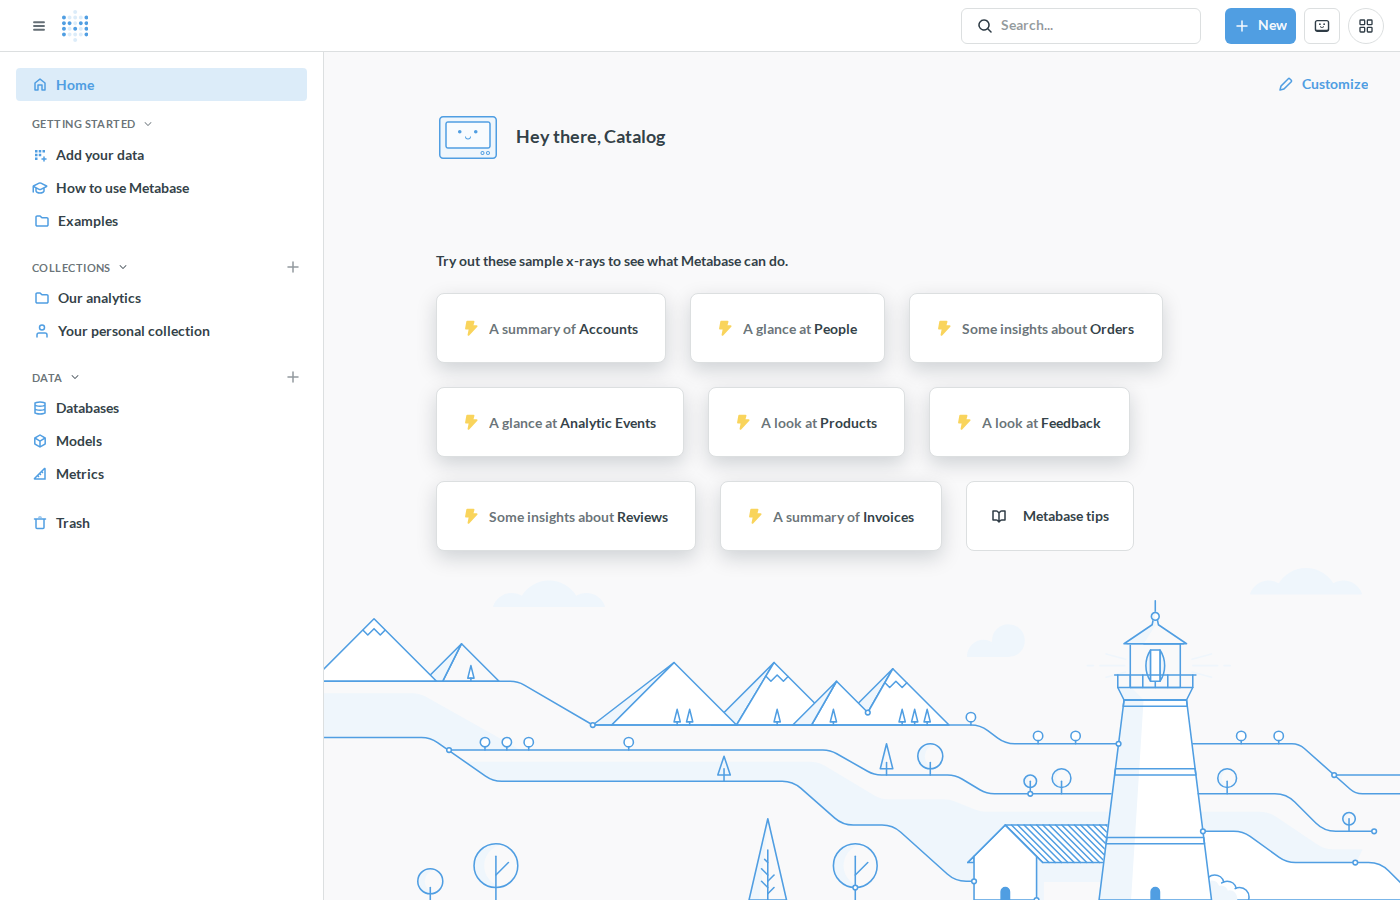Open Add your data in sidebar
The height and width of the screenshot is (900, 1400).
(x=161, y=155)
